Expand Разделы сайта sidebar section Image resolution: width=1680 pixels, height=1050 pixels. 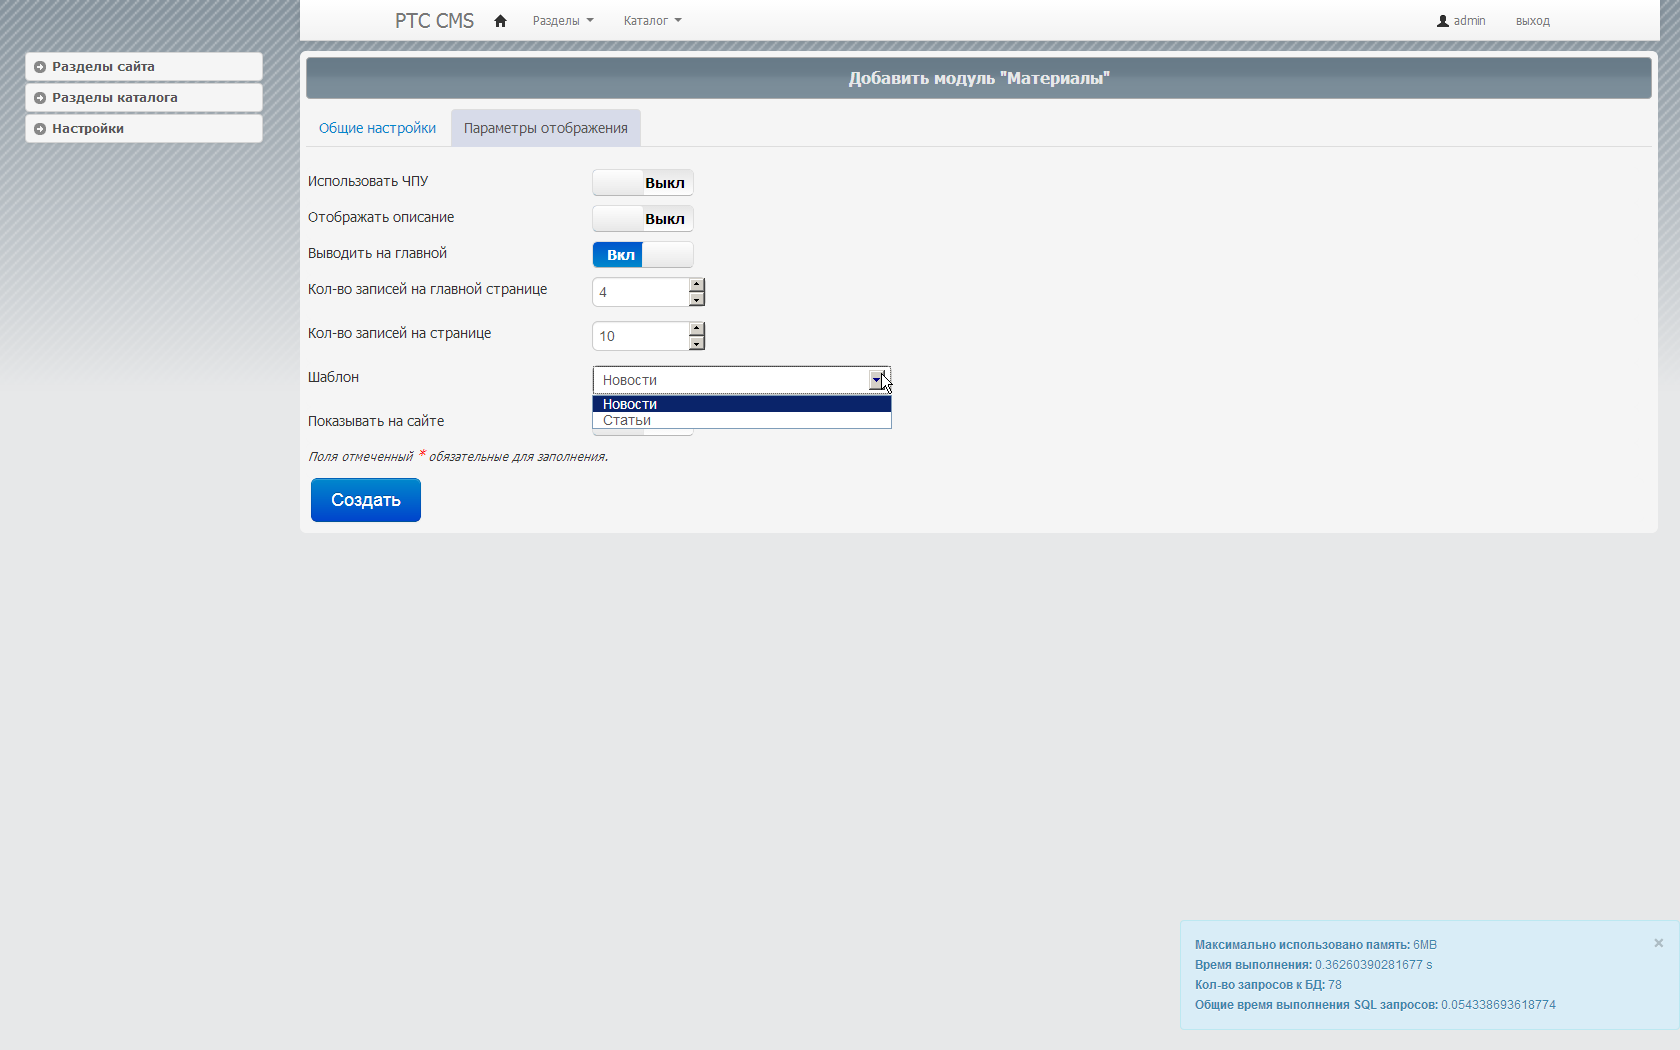tap(144, 67)
